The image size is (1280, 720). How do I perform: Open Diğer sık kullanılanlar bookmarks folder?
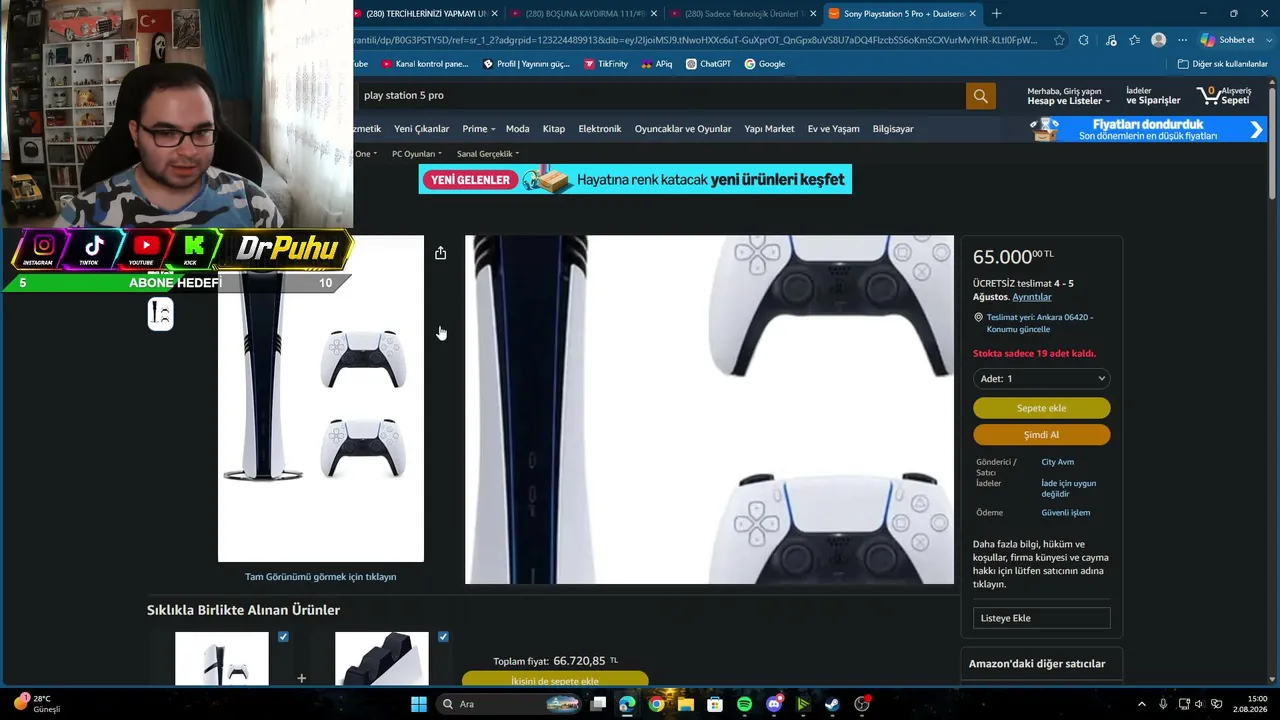(1223, 64)
